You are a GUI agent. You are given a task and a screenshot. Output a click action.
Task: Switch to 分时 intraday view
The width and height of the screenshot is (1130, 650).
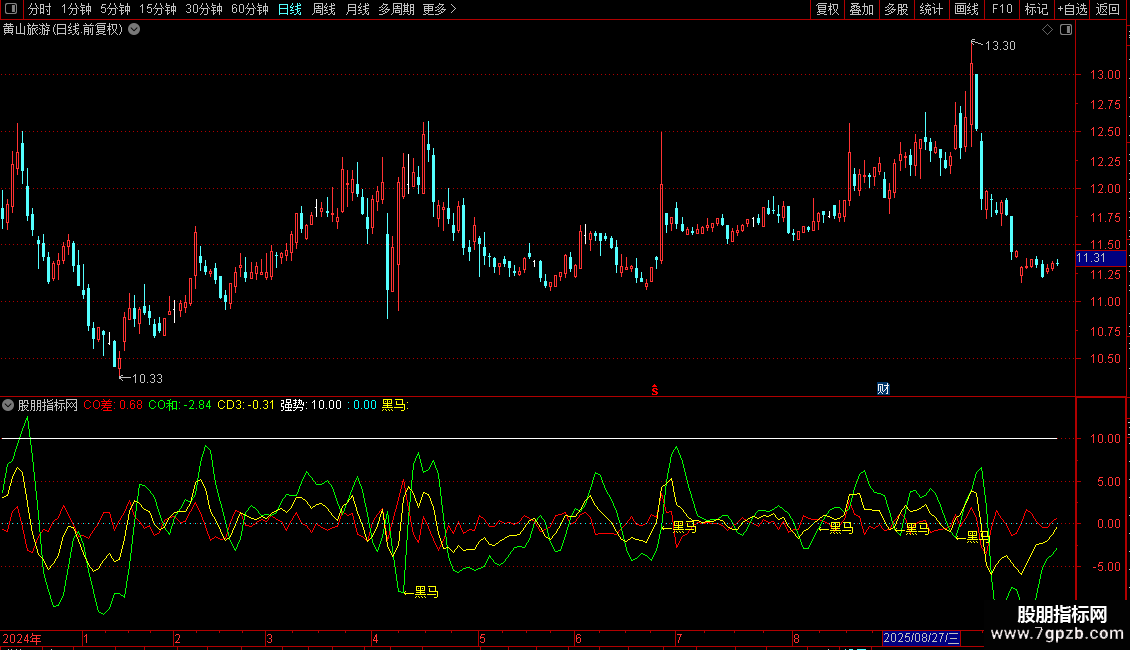(x=39, y=10)
